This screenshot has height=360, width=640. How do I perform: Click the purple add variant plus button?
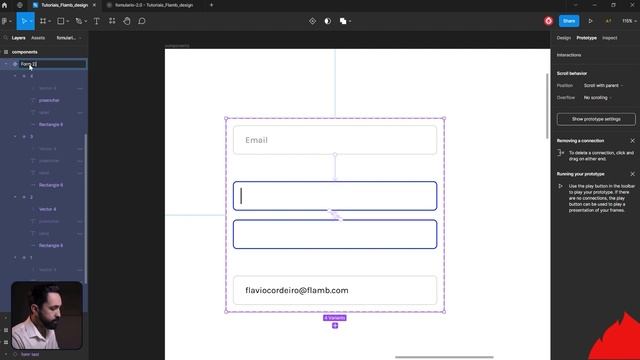[x=335, y=325]
